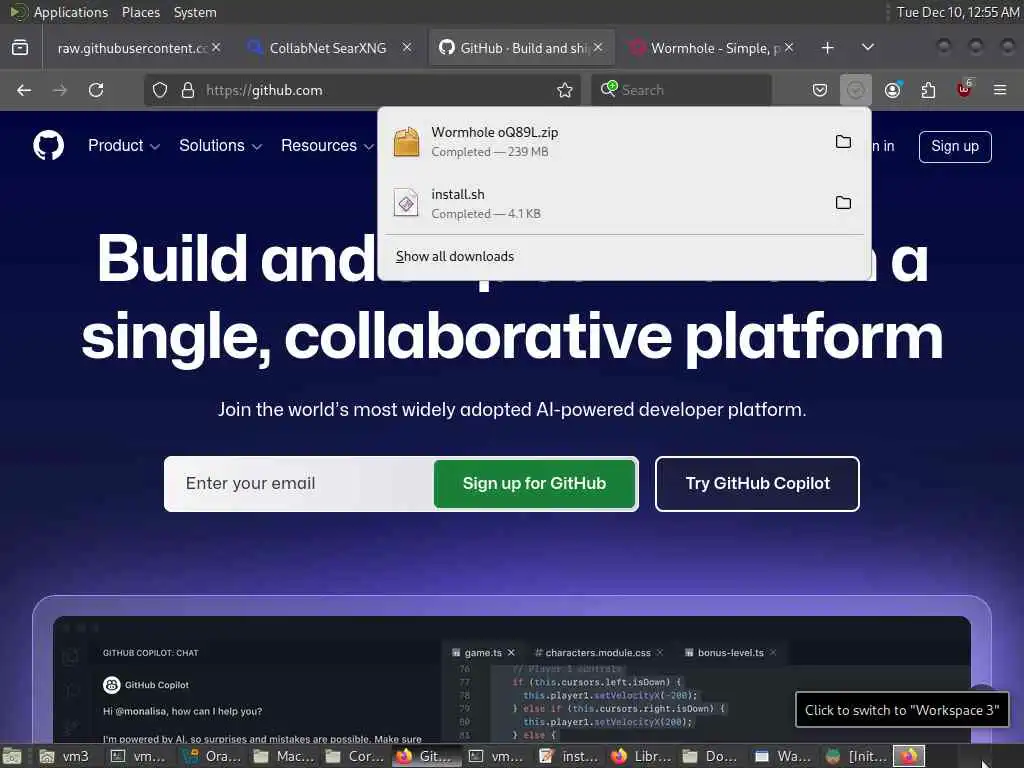Switch to the raw.githubusercontent.com tab
Image resolution: width=1024 pixels, height=768 pixels.
point(131,48)
